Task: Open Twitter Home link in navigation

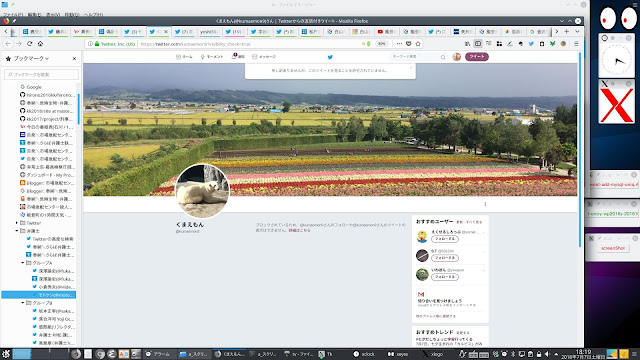Action: [184, 57]
